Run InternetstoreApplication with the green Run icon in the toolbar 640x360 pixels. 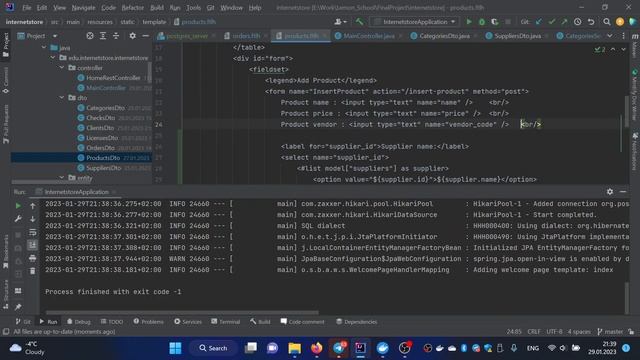(469, 22)
